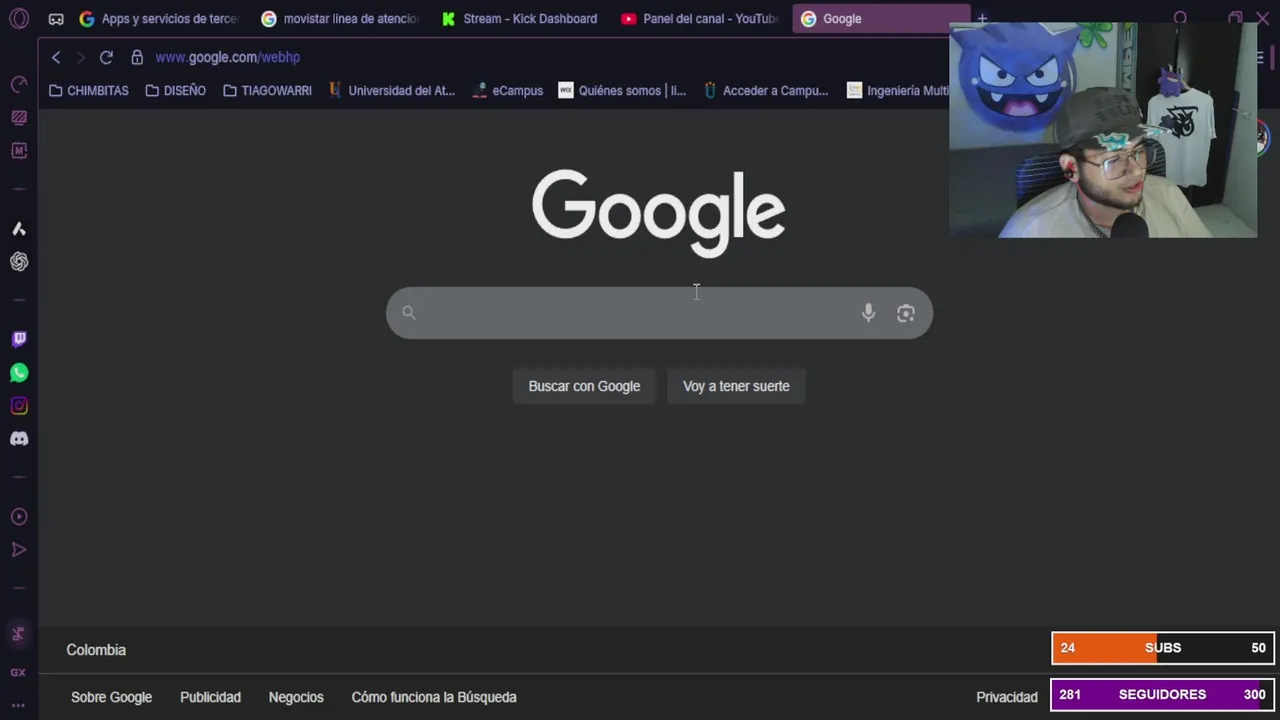View site security lock info
Viewport: 1280px width, 720px height.
[x=137, y=57]
